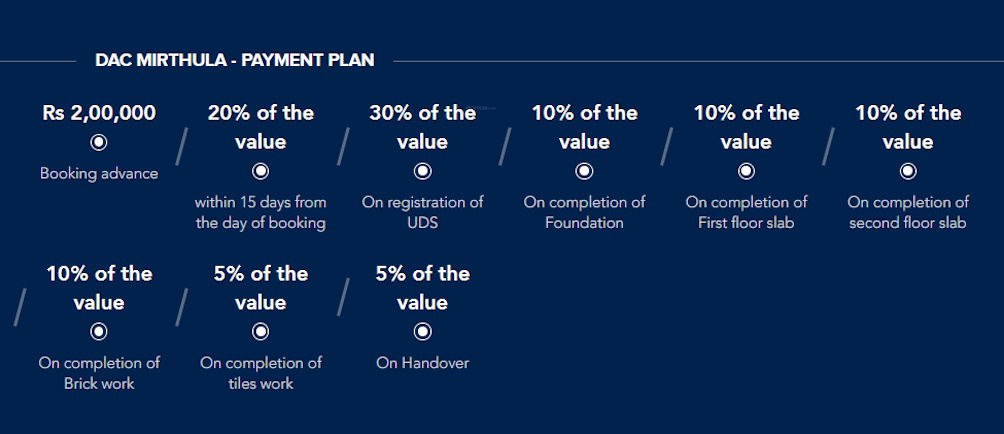This screenshot has height=434, width=1004.
Task: Click the 'Rs 2,00,000' amount heading
Action: (99, 113)
